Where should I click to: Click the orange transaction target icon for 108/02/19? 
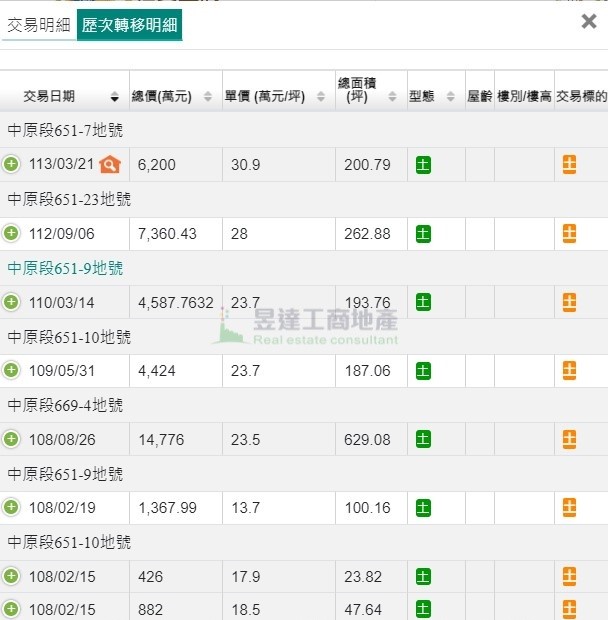click(x=569, y=507)
